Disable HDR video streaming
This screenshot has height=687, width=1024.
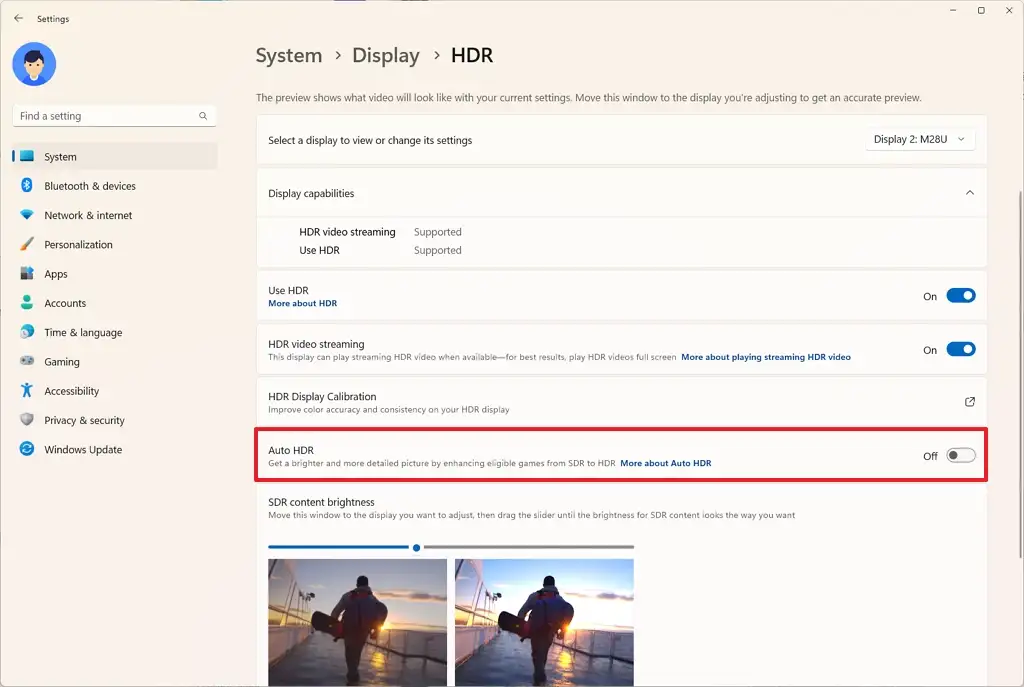961,349
